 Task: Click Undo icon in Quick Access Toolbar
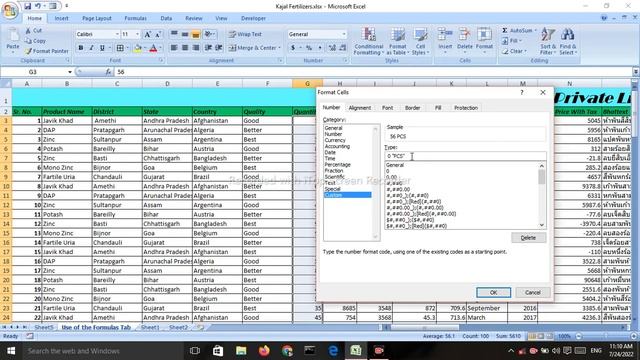coord(38,6)
